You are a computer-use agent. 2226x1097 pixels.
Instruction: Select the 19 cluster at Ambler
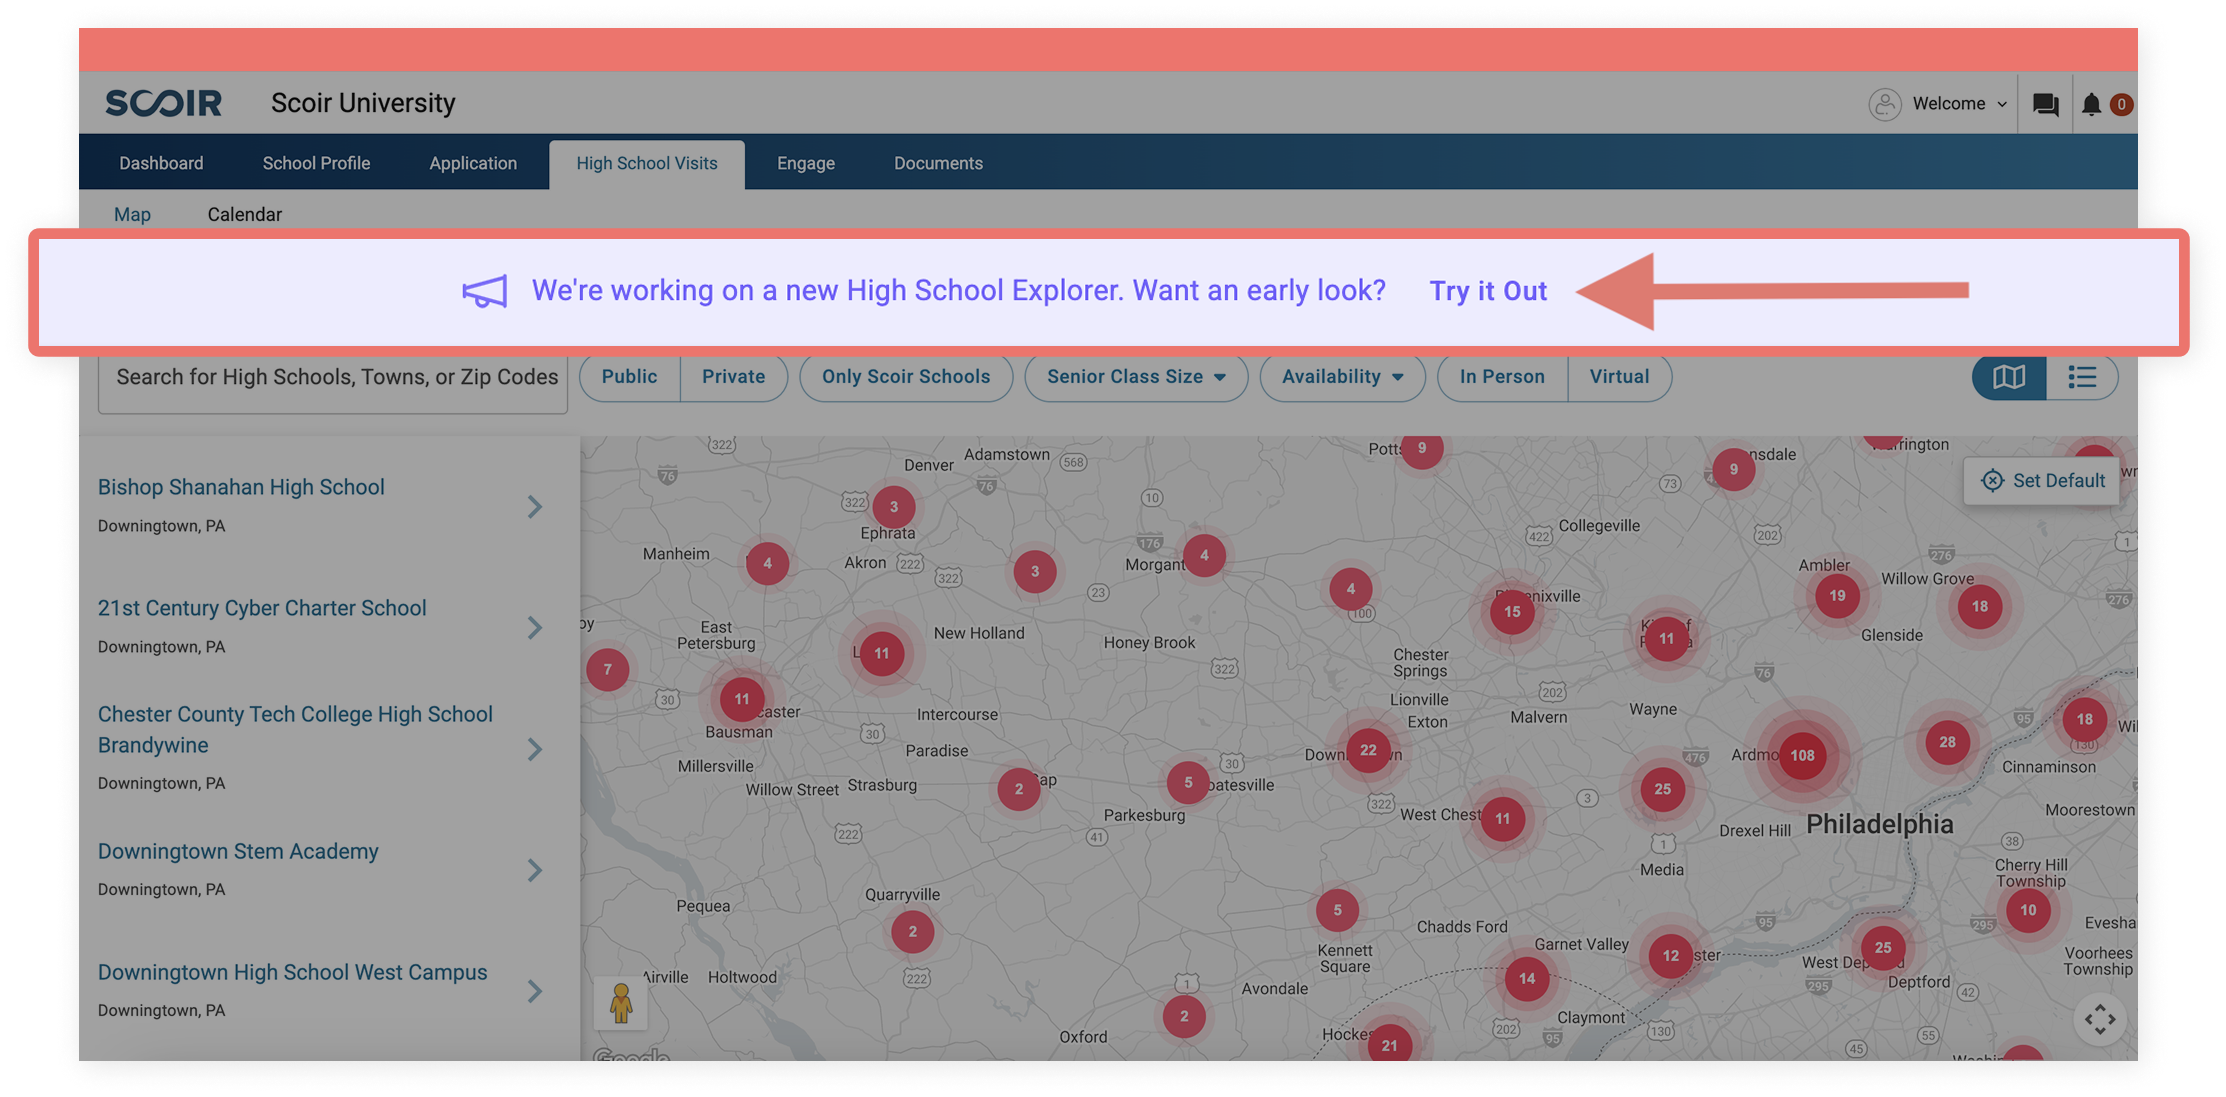(1837, 596)
